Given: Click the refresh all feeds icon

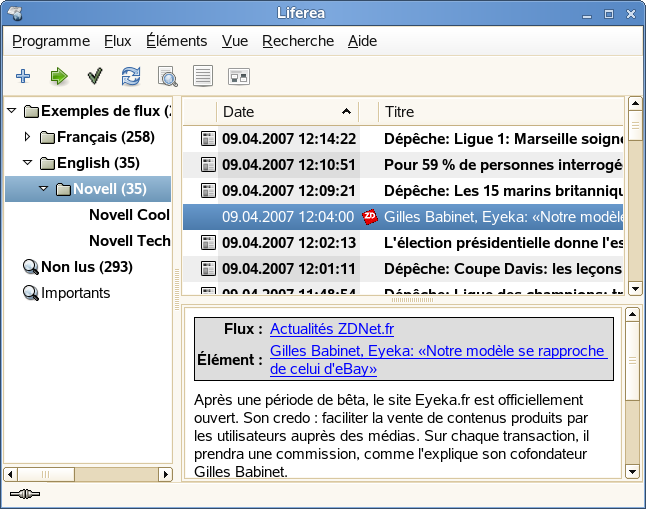Looking at the screenshot, I should [131, 76].
